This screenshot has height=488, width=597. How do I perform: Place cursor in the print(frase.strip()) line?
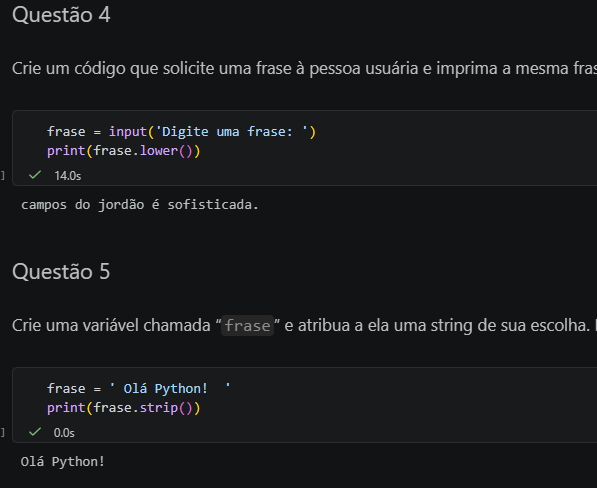click(124, 408)
